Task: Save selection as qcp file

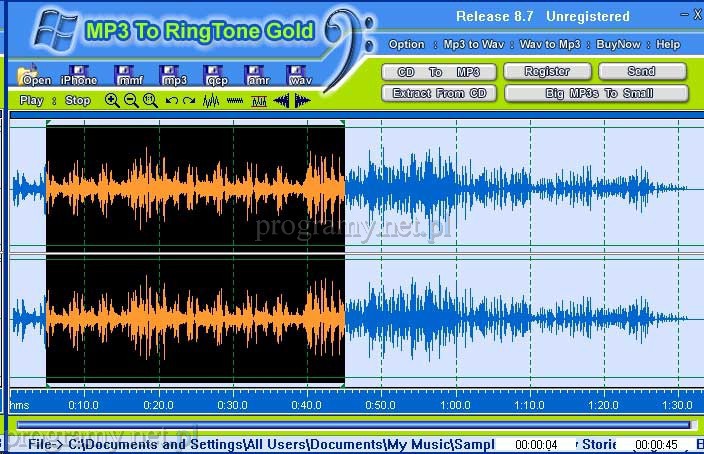Action: [x=217, y=75]
